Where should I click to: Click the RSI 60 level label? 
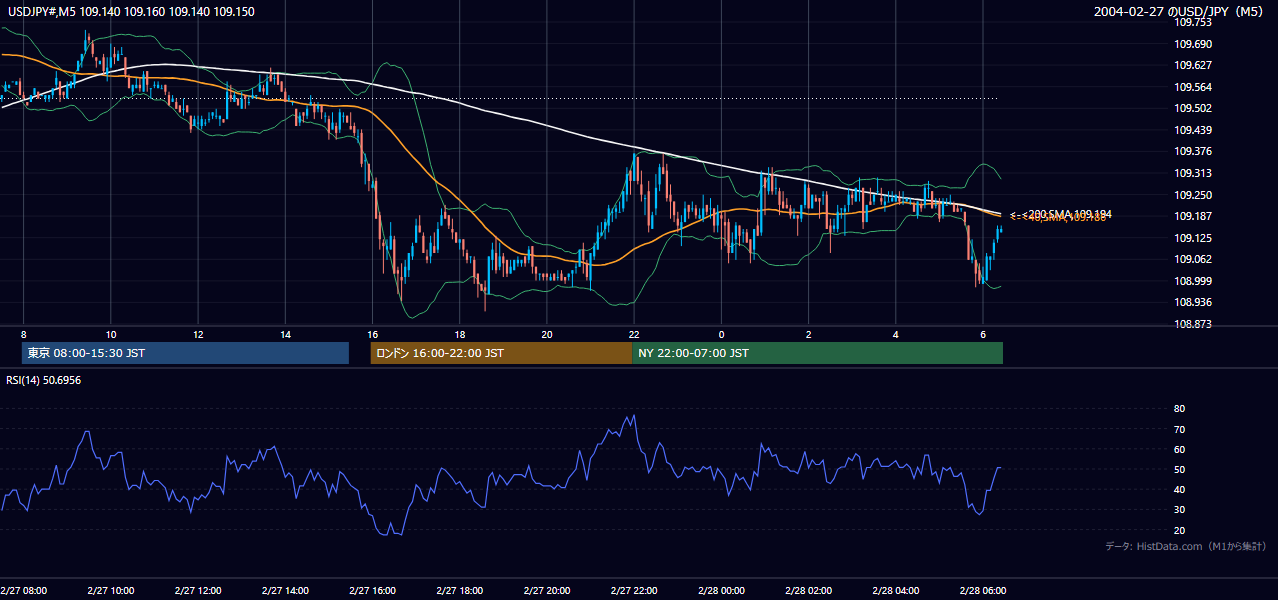coord(1179,449)
